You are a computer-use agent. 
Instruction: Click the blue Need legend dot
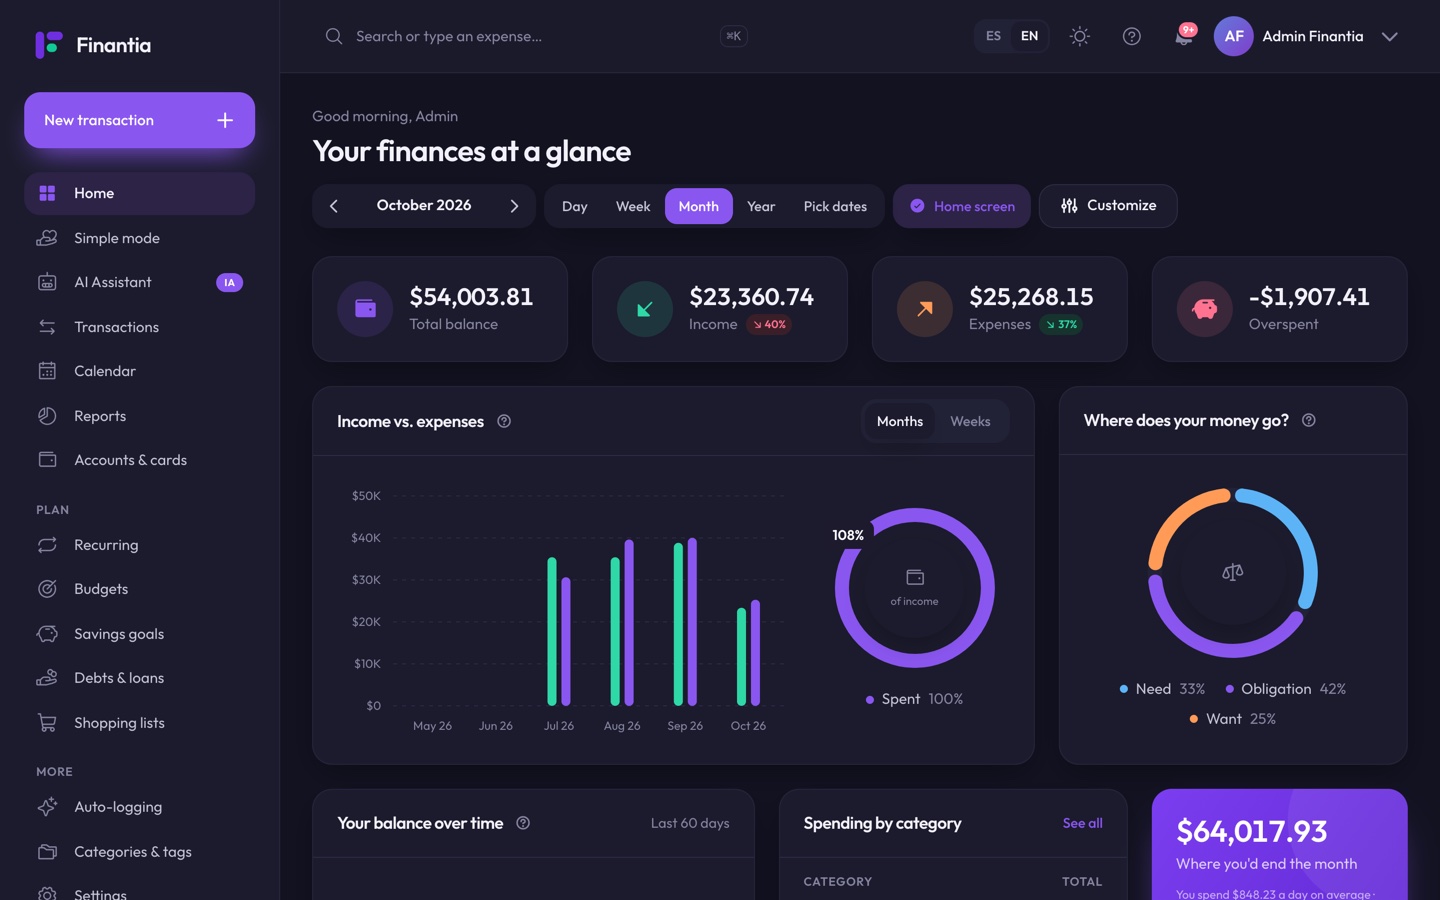click(1124, 689)
